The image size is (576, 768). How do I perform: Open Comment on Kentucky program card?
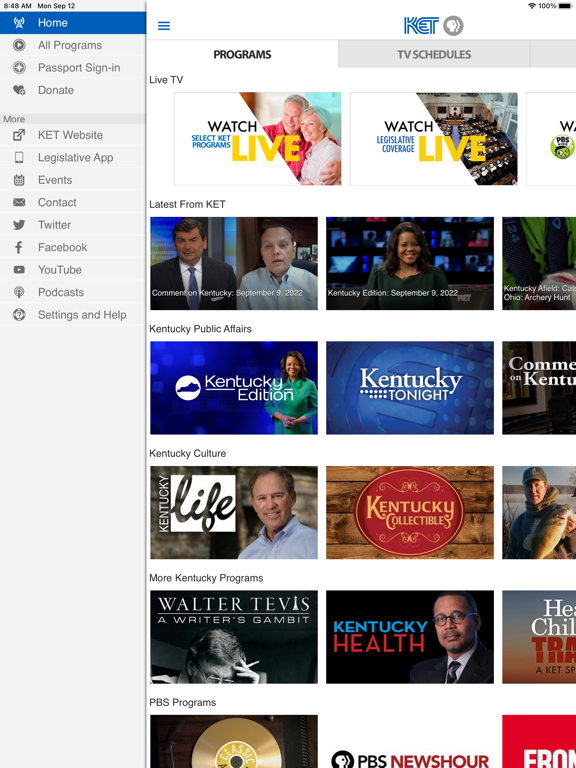(539, 388)
